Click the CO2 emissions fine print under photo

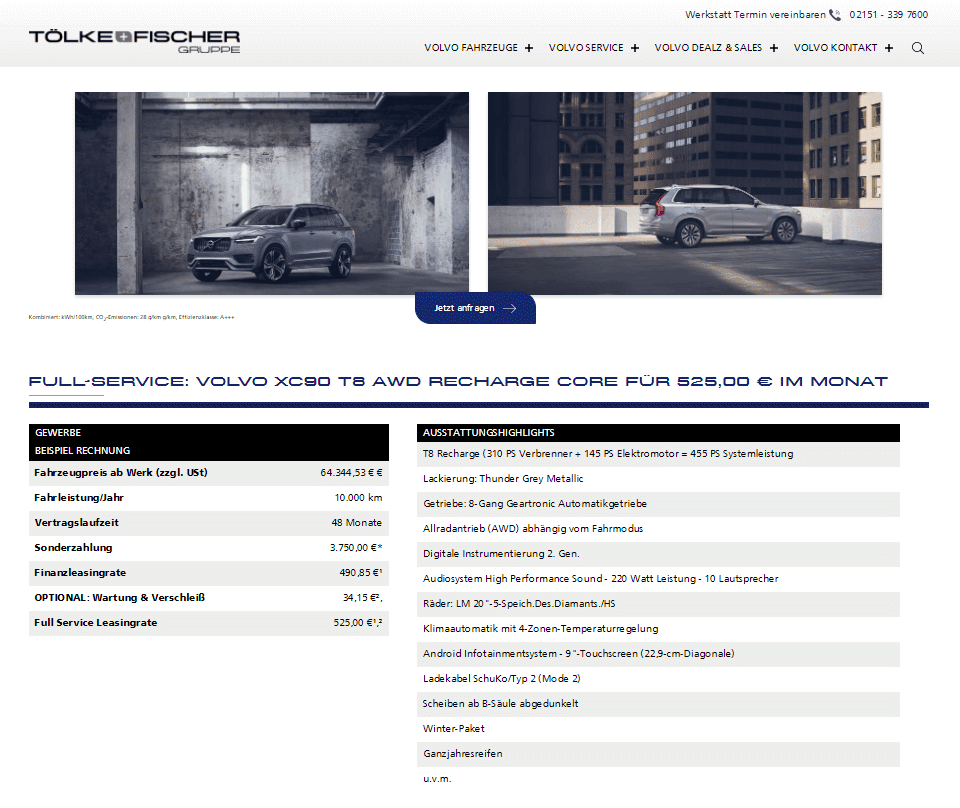[131, 317]
